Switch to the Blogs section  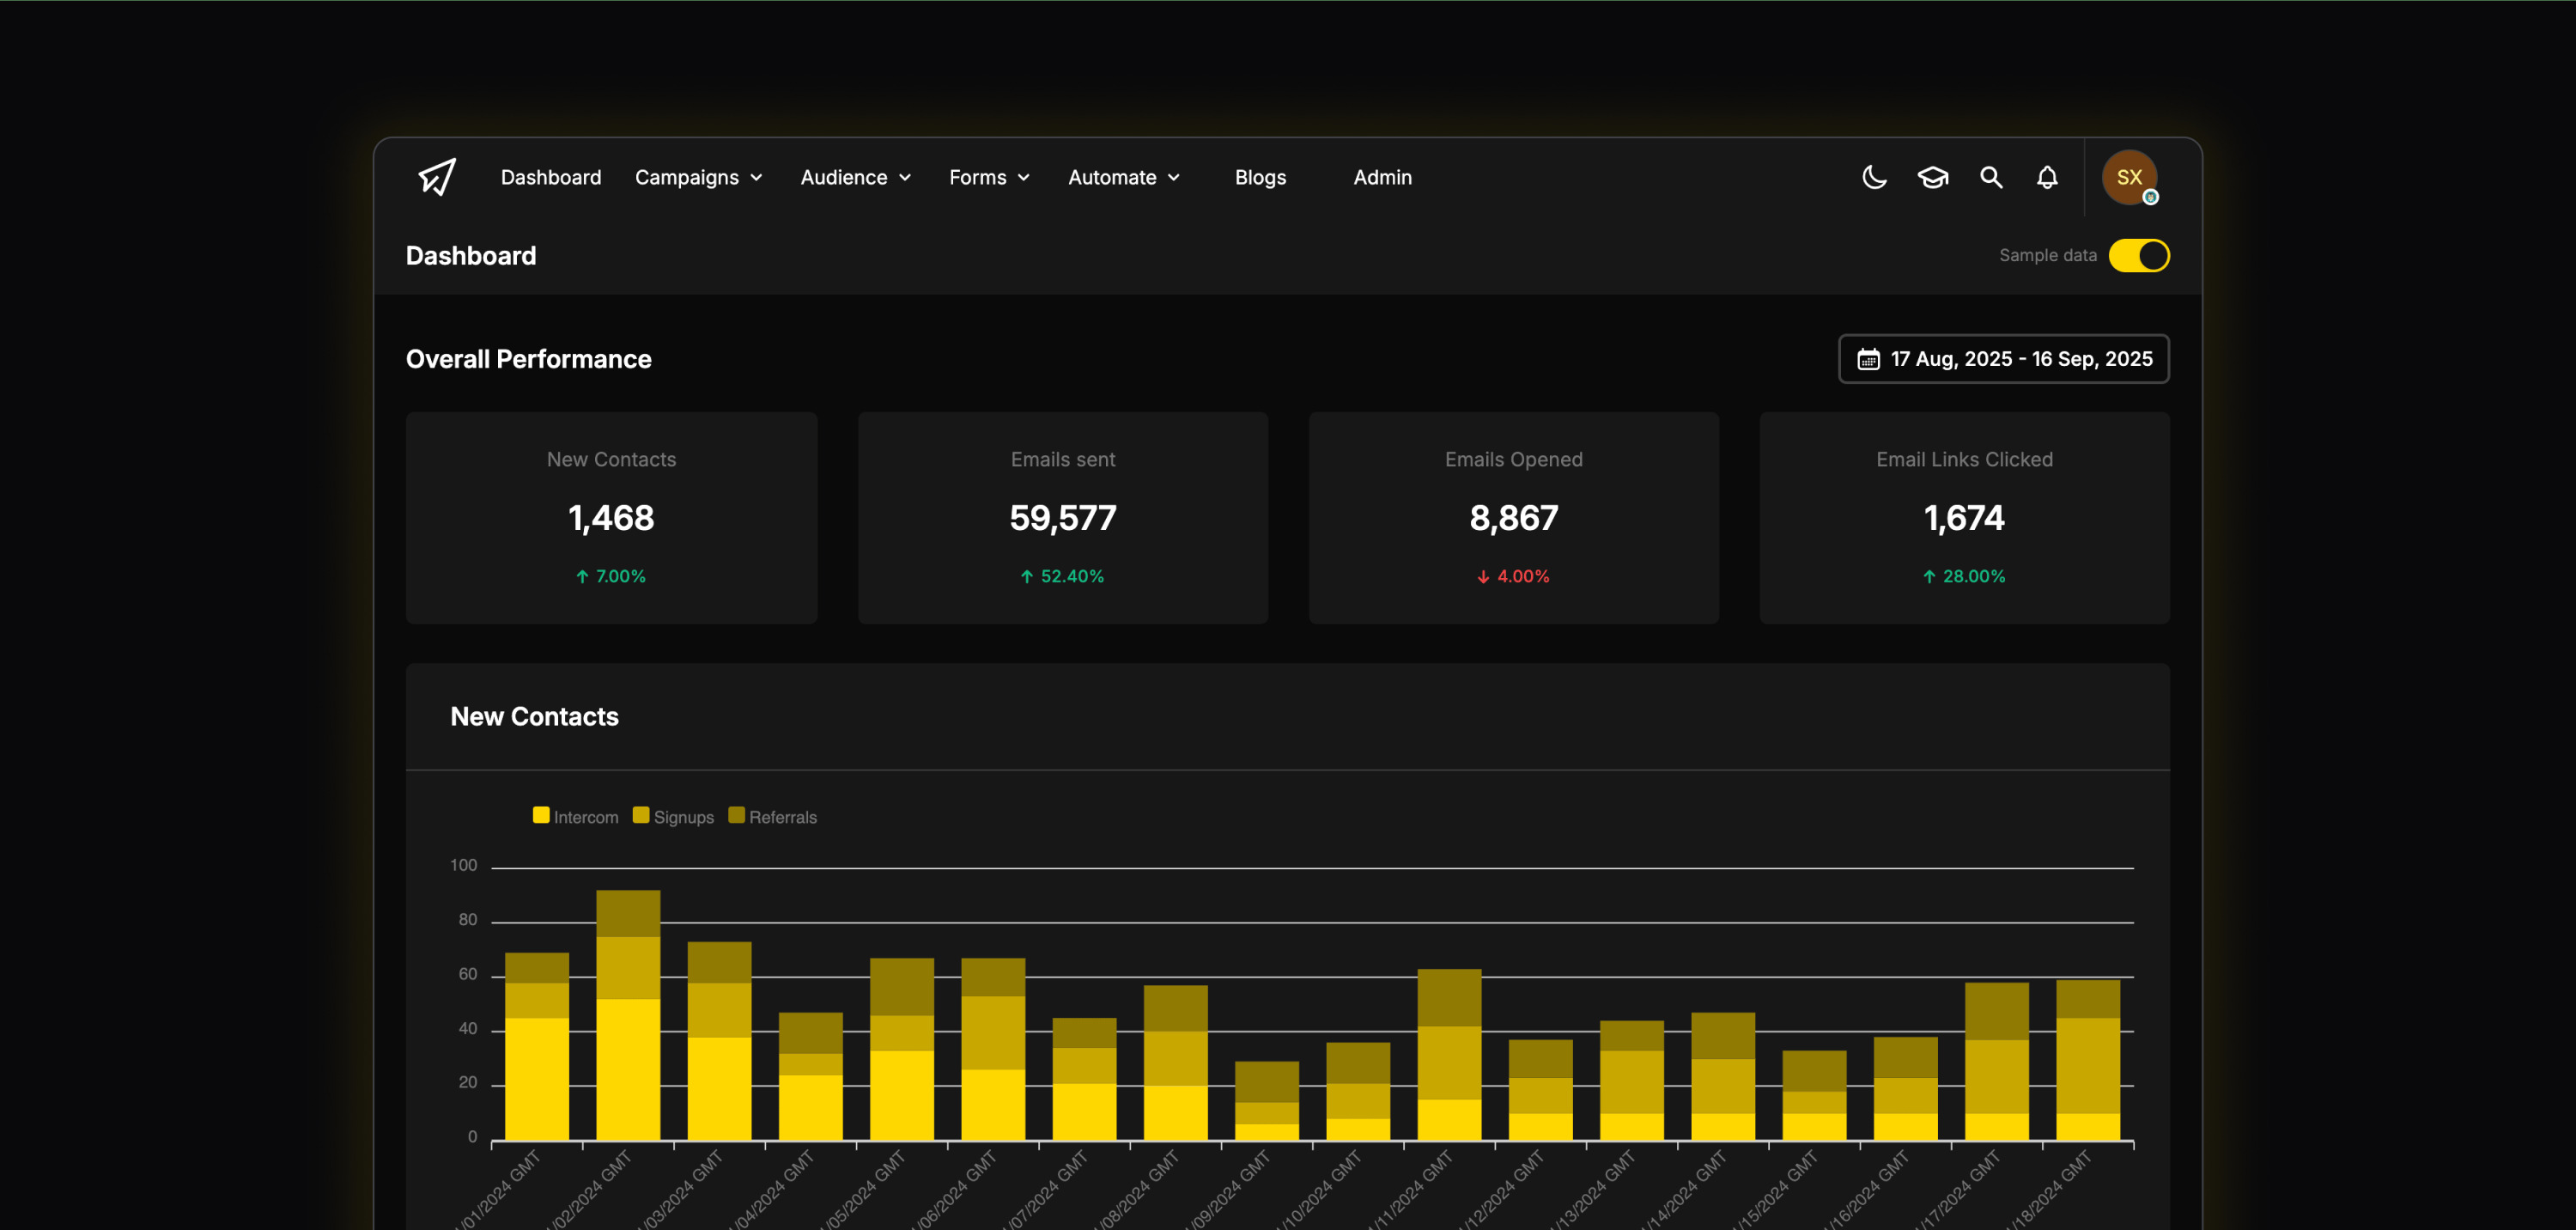click(1260, 177)
